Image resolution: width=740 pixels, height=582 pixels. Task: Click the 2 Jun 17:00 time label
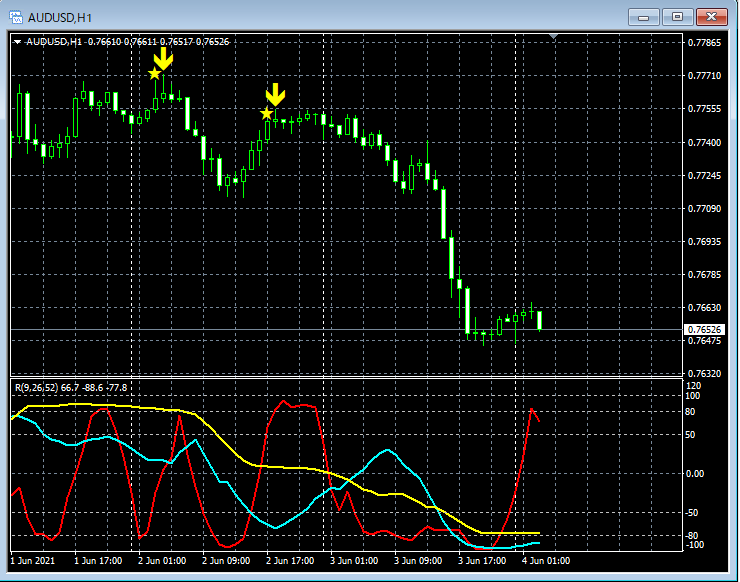[x=290, y=561]
